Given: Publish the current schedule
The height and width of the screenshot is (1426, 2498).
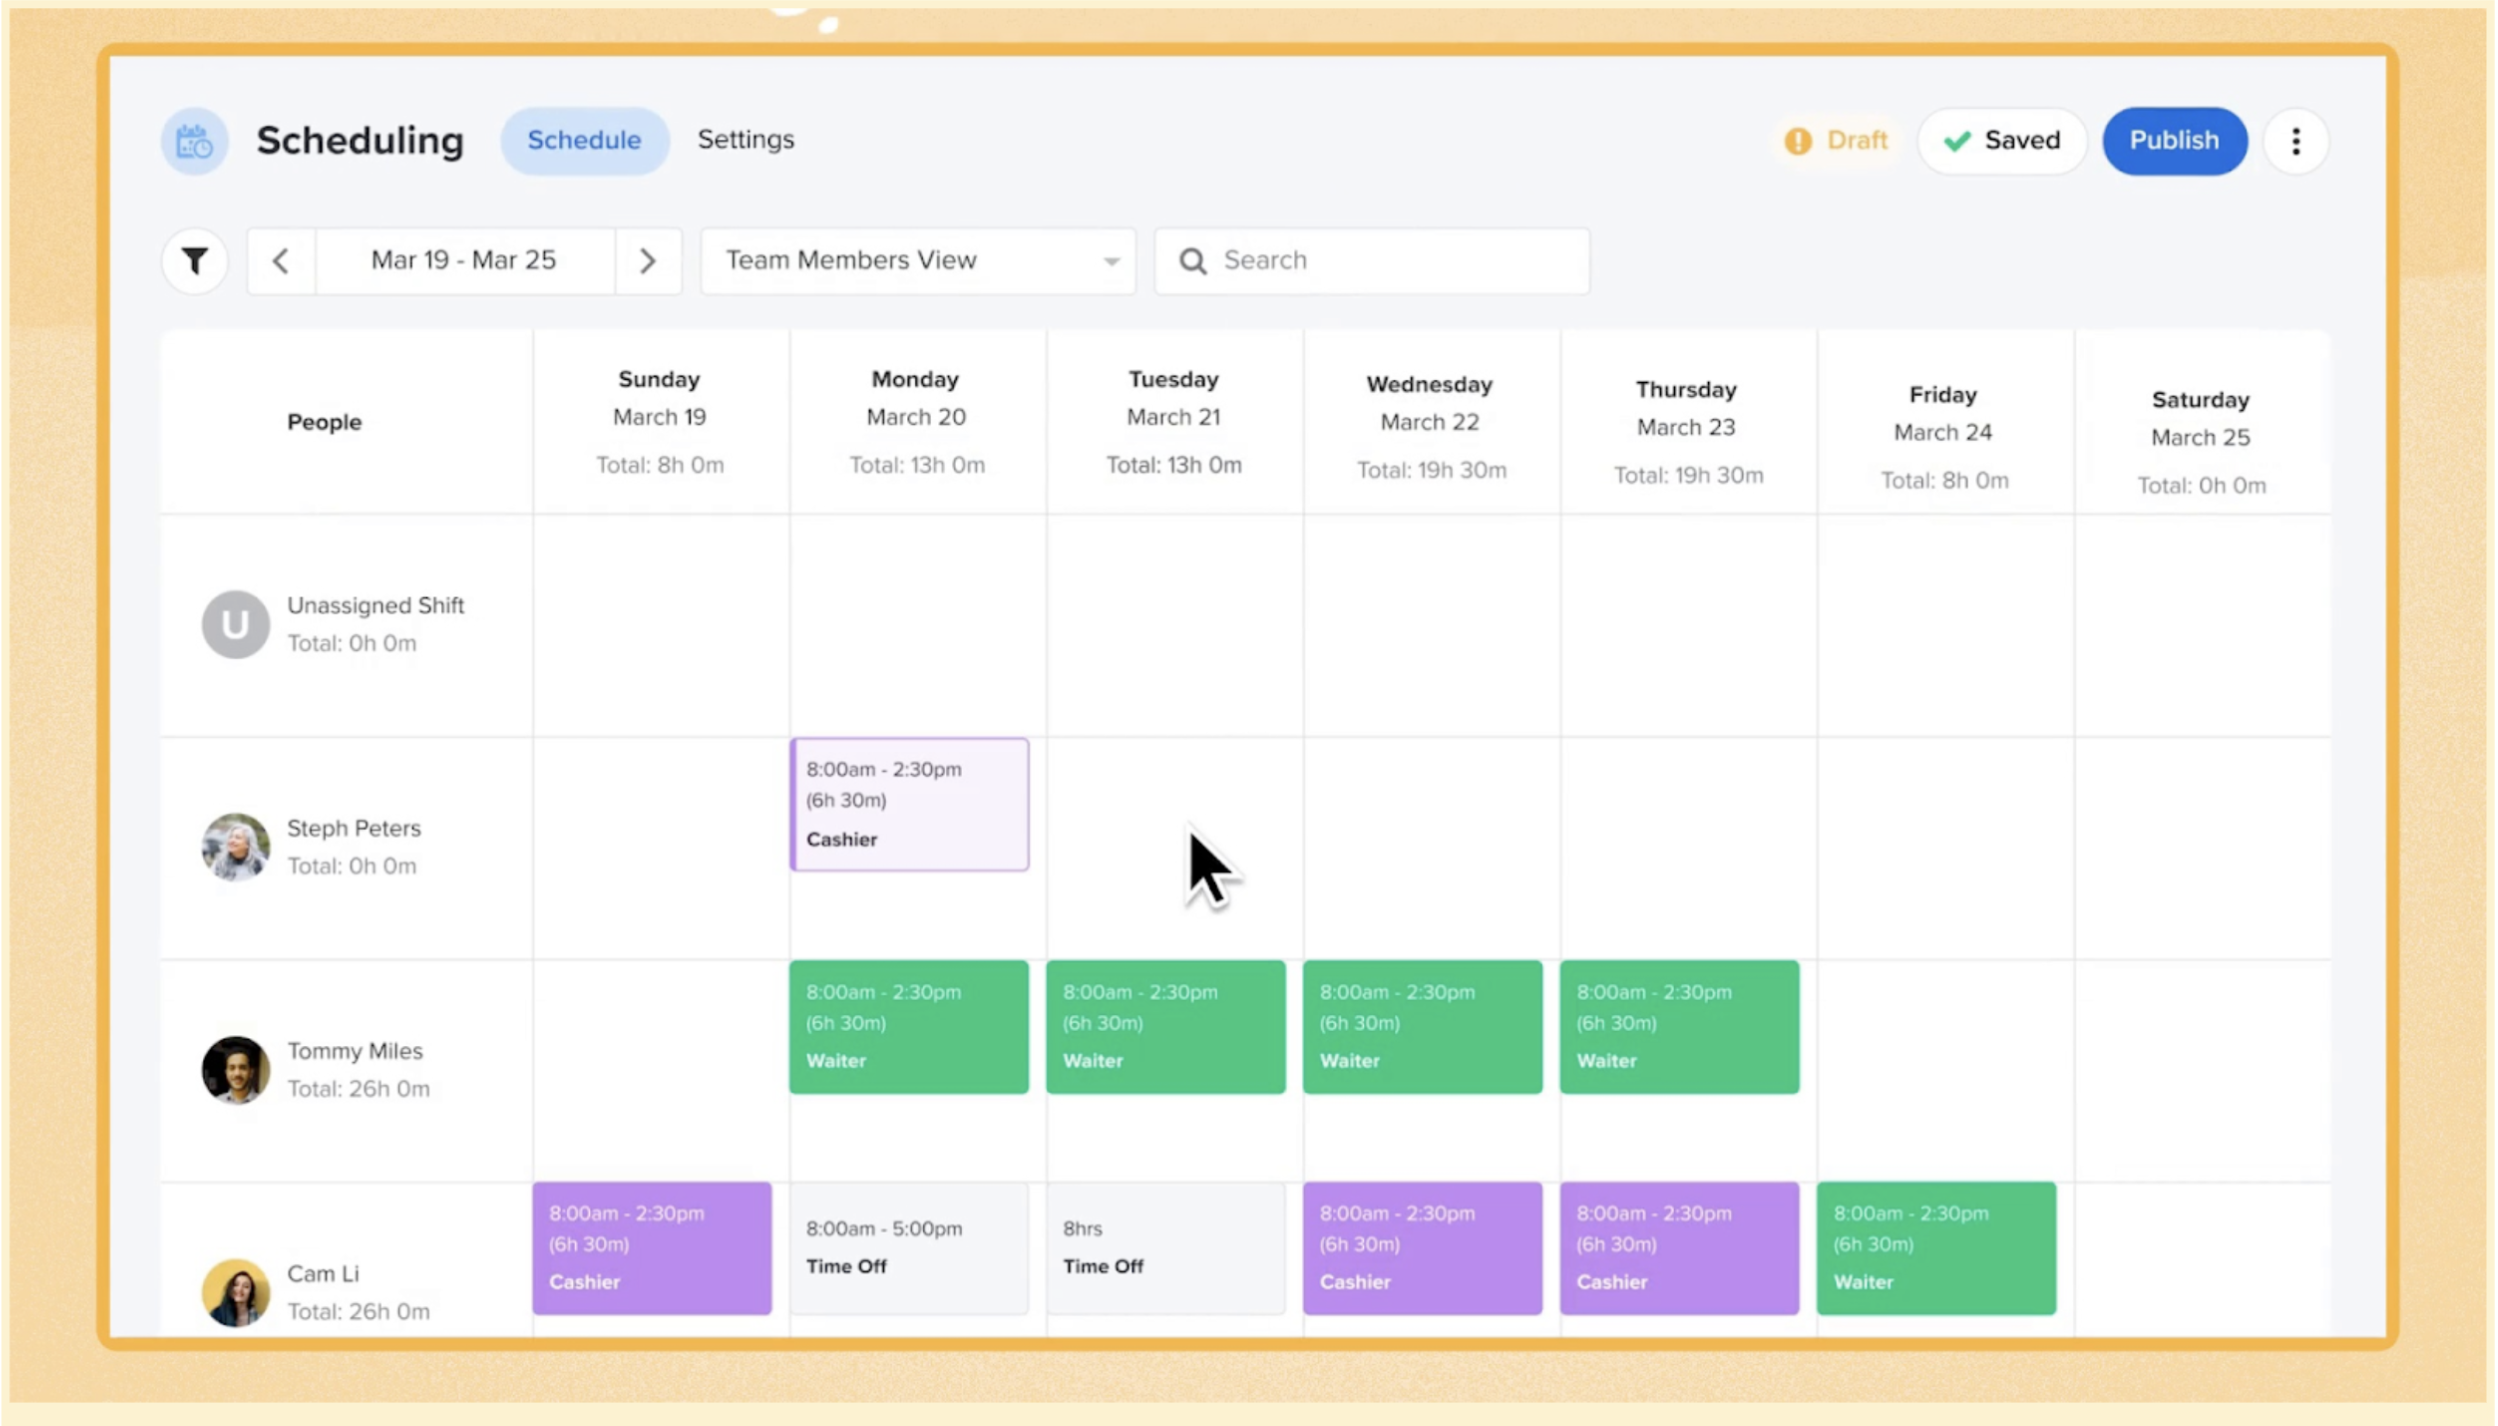Looking at the screenshot, I should (2175, 140).
